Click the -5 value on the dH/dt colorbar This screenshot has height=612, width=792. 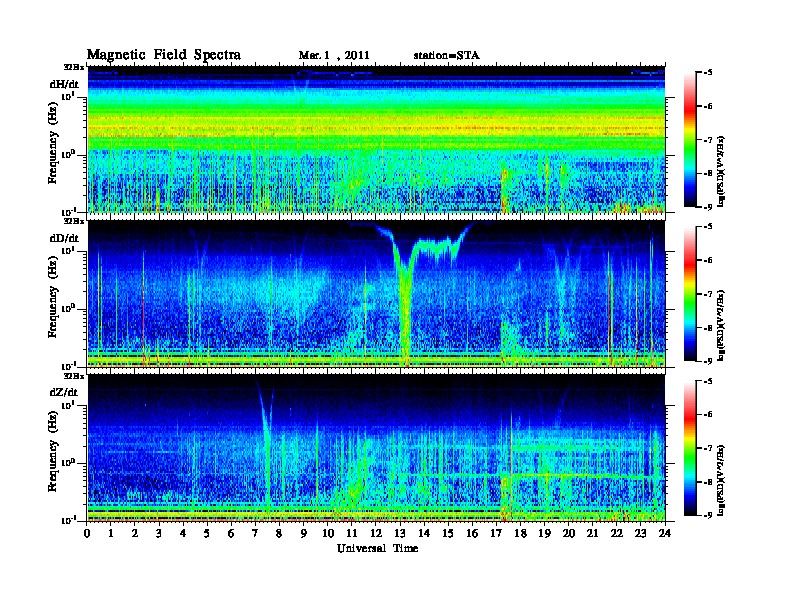708,73
